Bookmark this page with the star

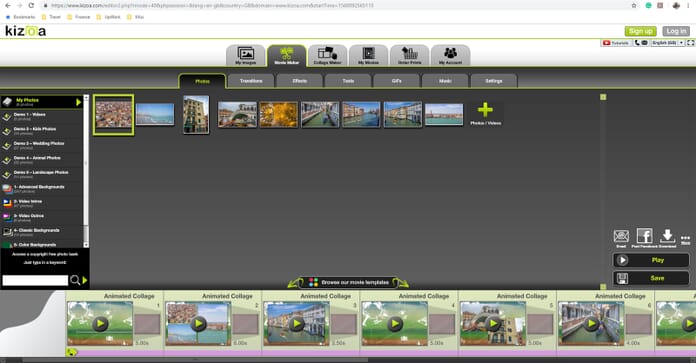[634, 5]
